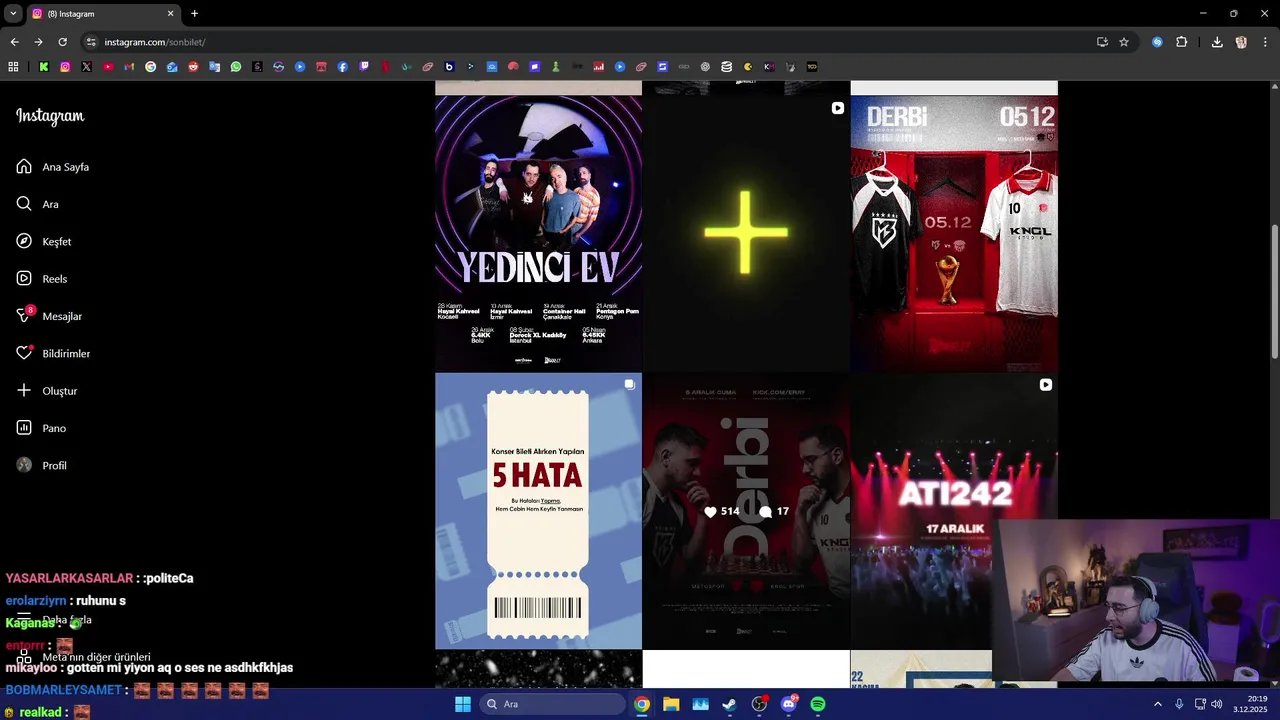Open the YEDİNCİ EV post
Image resolution: width=1280 pixels, height=720 pixels.
[x=538, y=234]
